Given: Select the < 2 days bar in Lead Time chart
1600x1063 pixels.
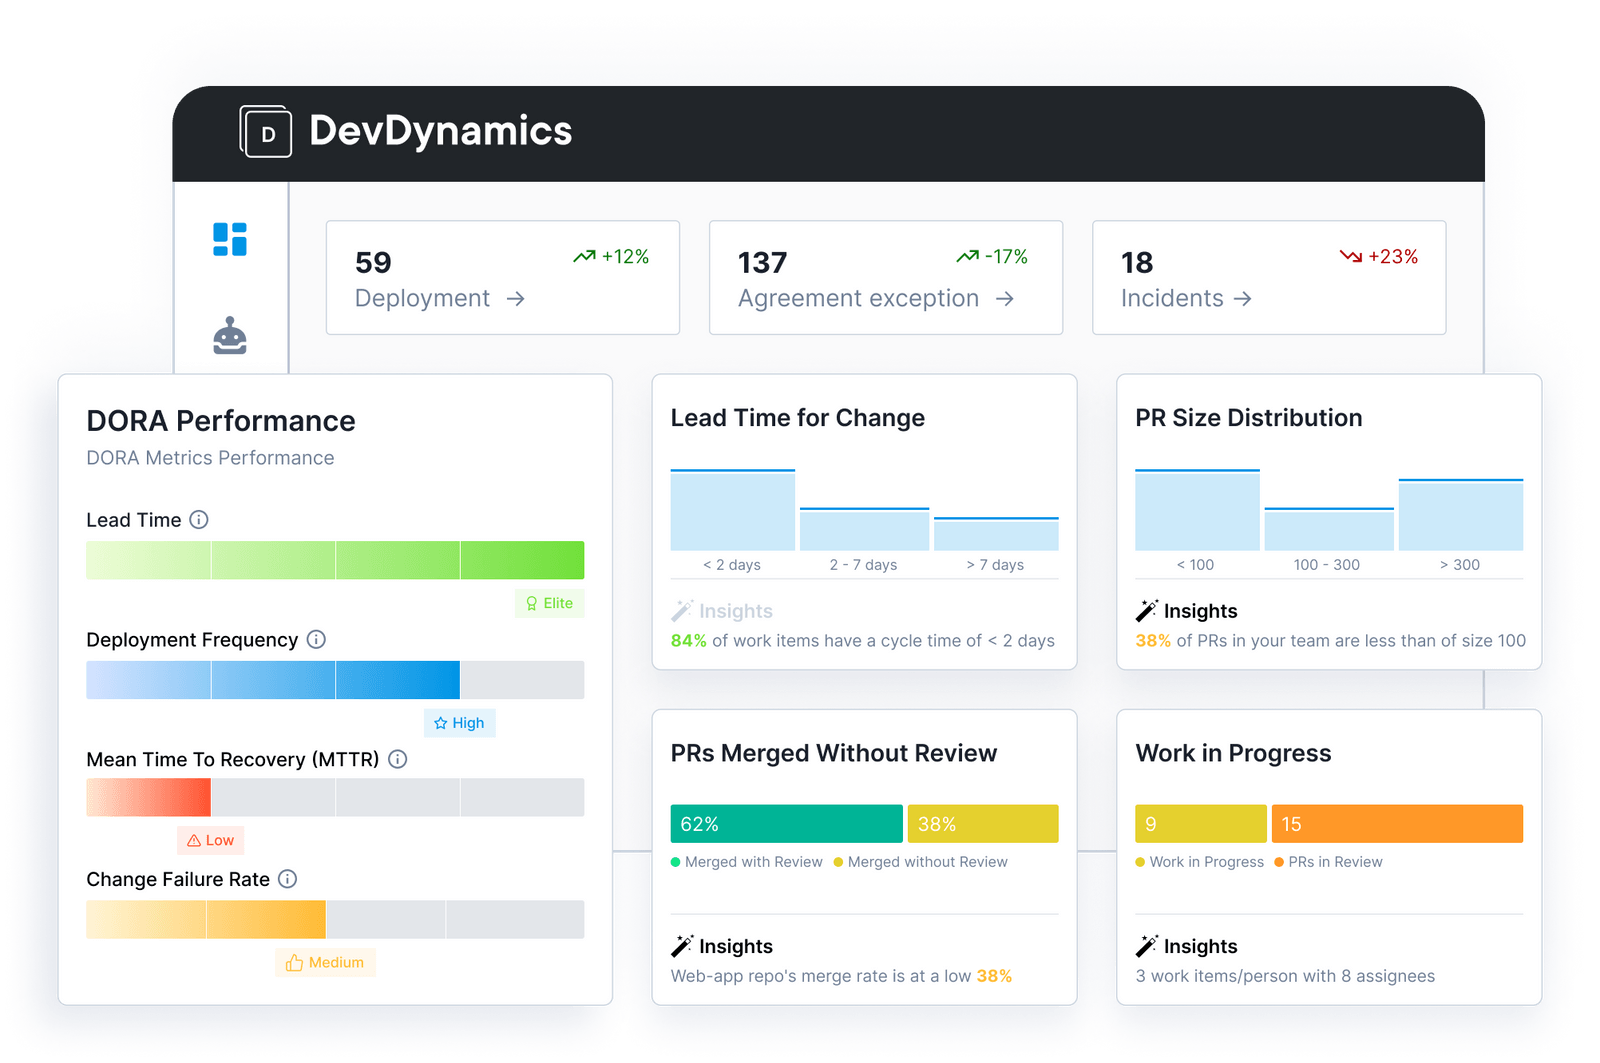Looking at the screenshot, I should pyautogui.click(x=732, y=510).
